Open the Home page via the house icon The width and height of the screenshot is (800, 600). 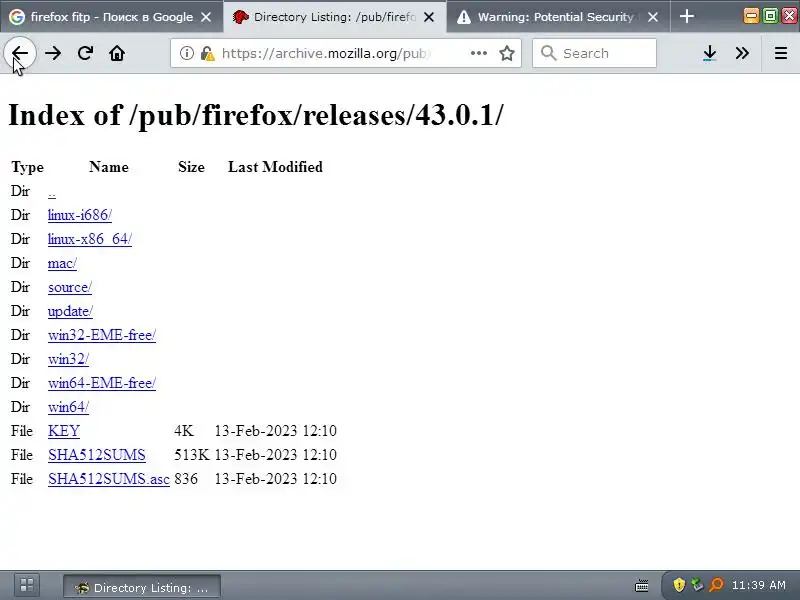click(x=117, y=53)
